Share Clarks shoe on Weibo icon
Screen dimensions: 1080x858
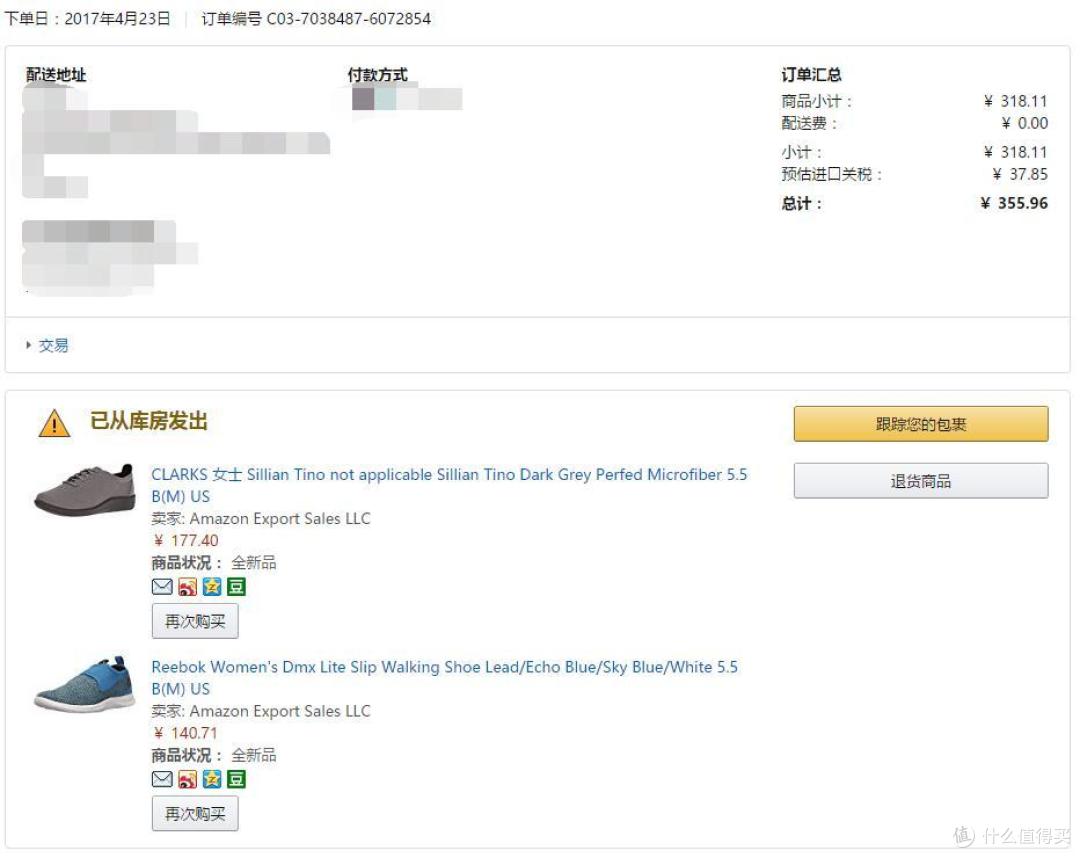tap(187, 587)
